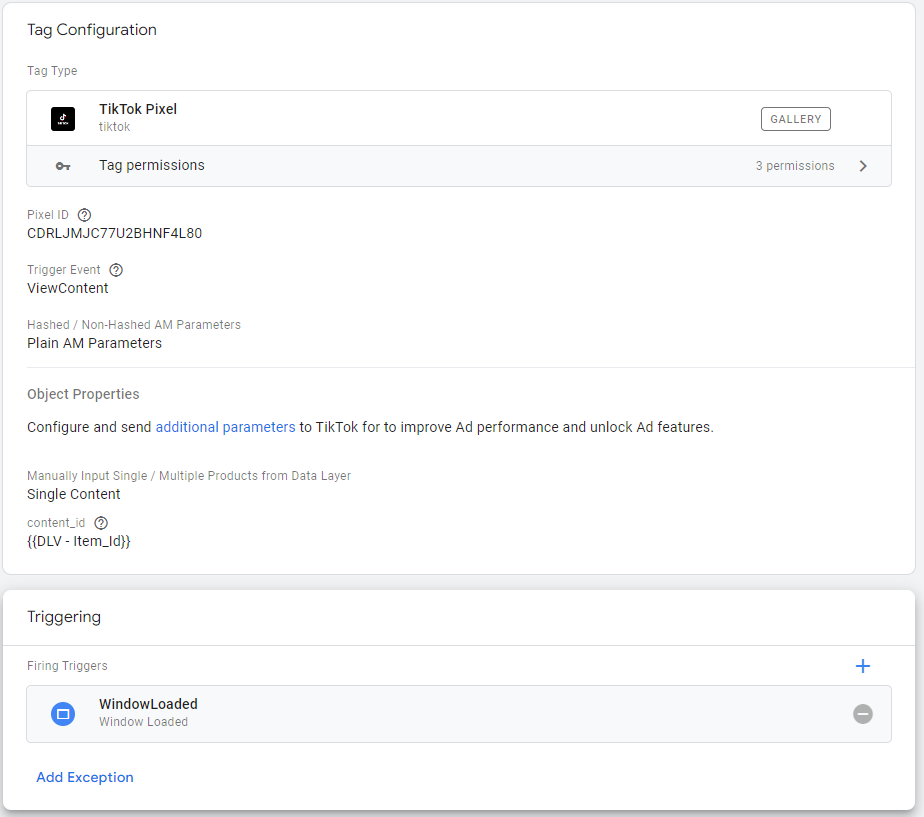Add a firing trigger with the plus icon
This screenshot has height=817, width=924.
[862, 665]
